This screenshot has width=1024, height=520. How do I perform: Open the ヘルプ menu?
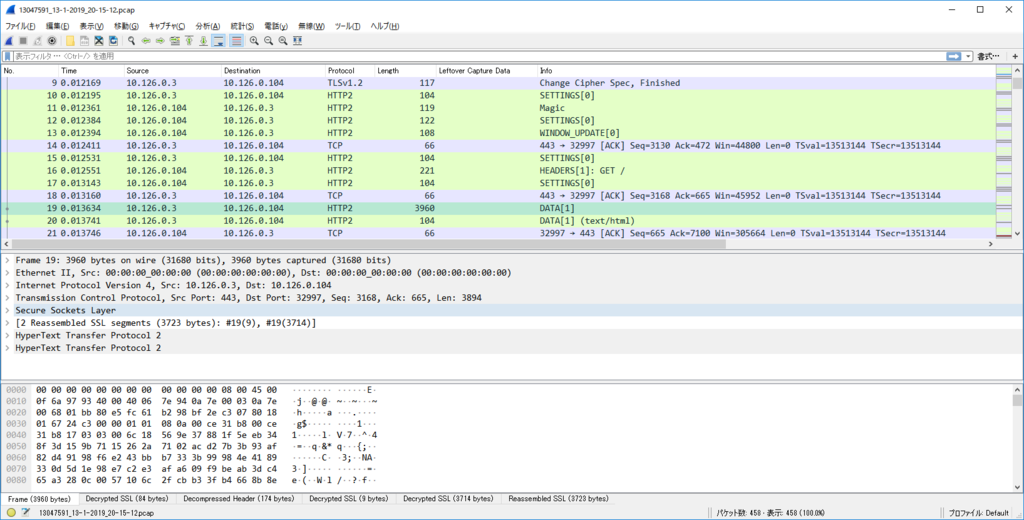point(385,26)
